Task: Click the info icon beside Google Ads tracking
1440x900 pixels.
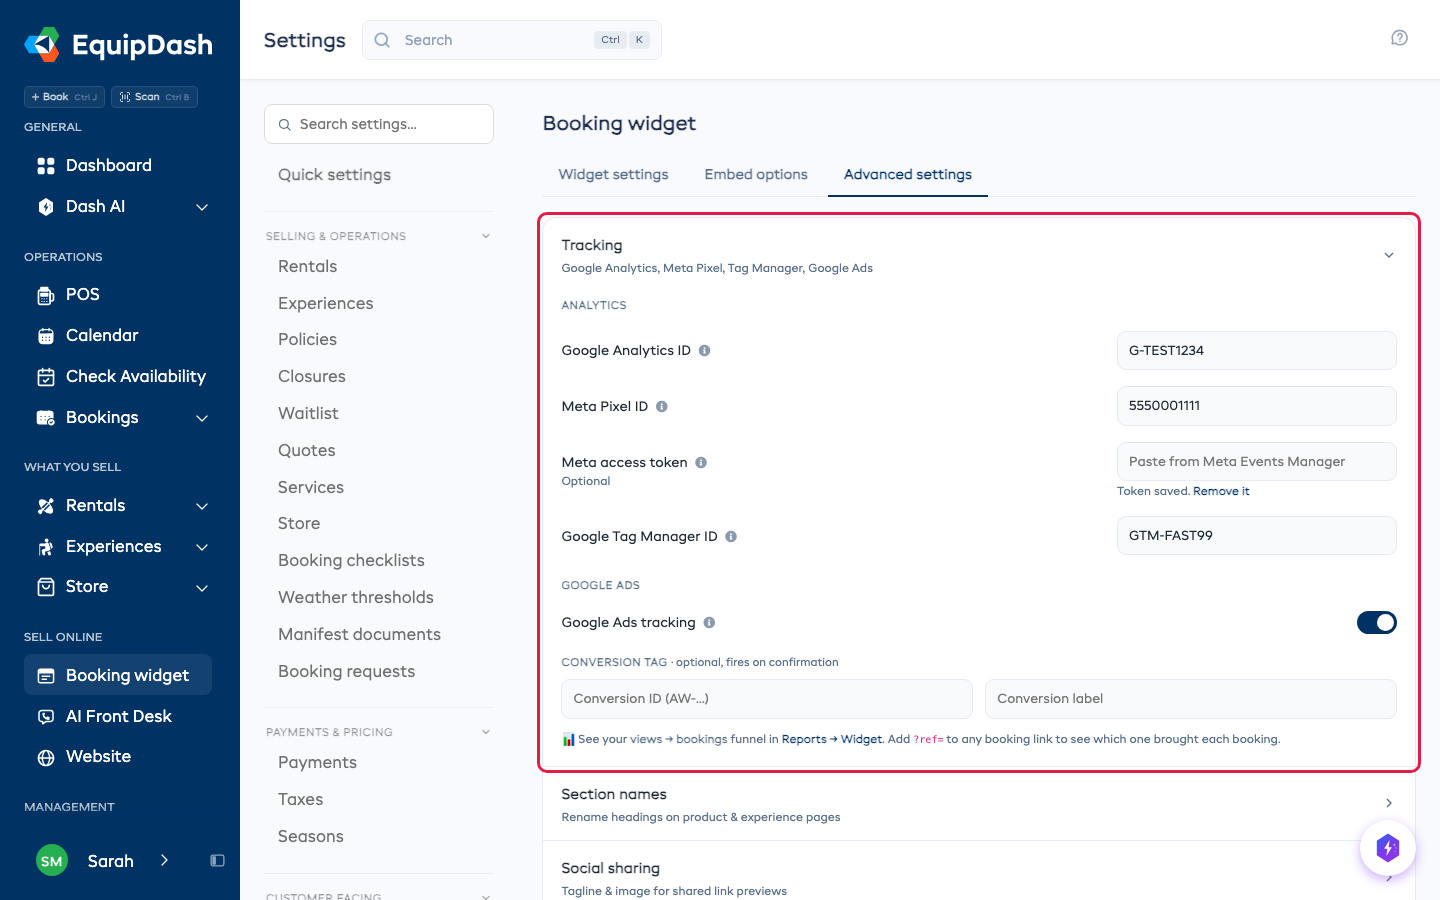Action: (709, 623)
